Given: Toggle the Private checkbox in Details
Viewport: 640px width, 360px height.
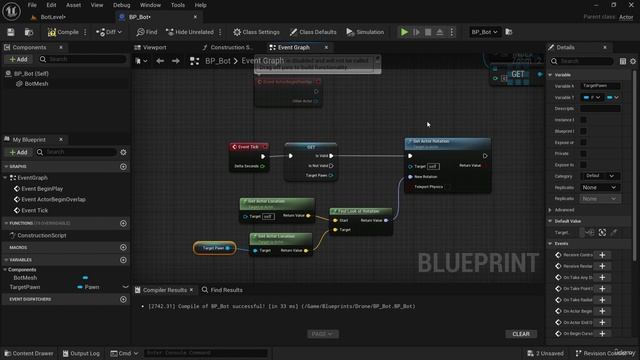Looking at the screenshot, I should tap(583, 153).
